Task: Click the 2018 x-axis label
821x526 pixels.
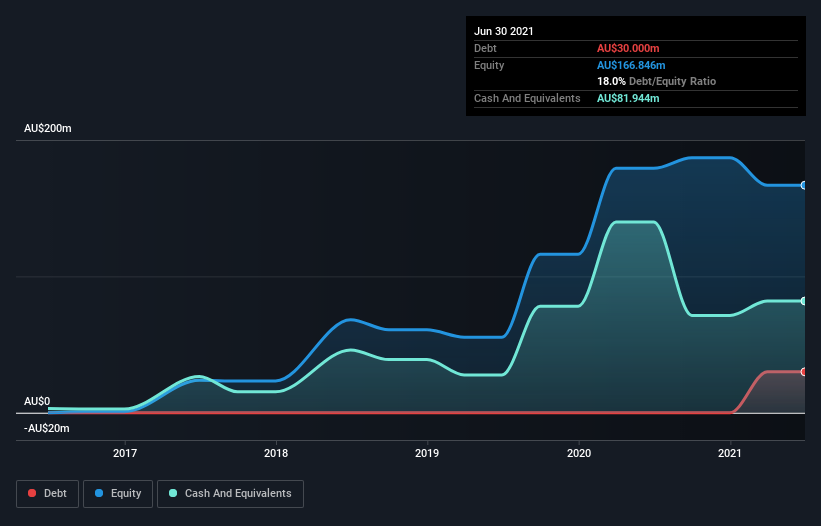Action: point(276,453)
